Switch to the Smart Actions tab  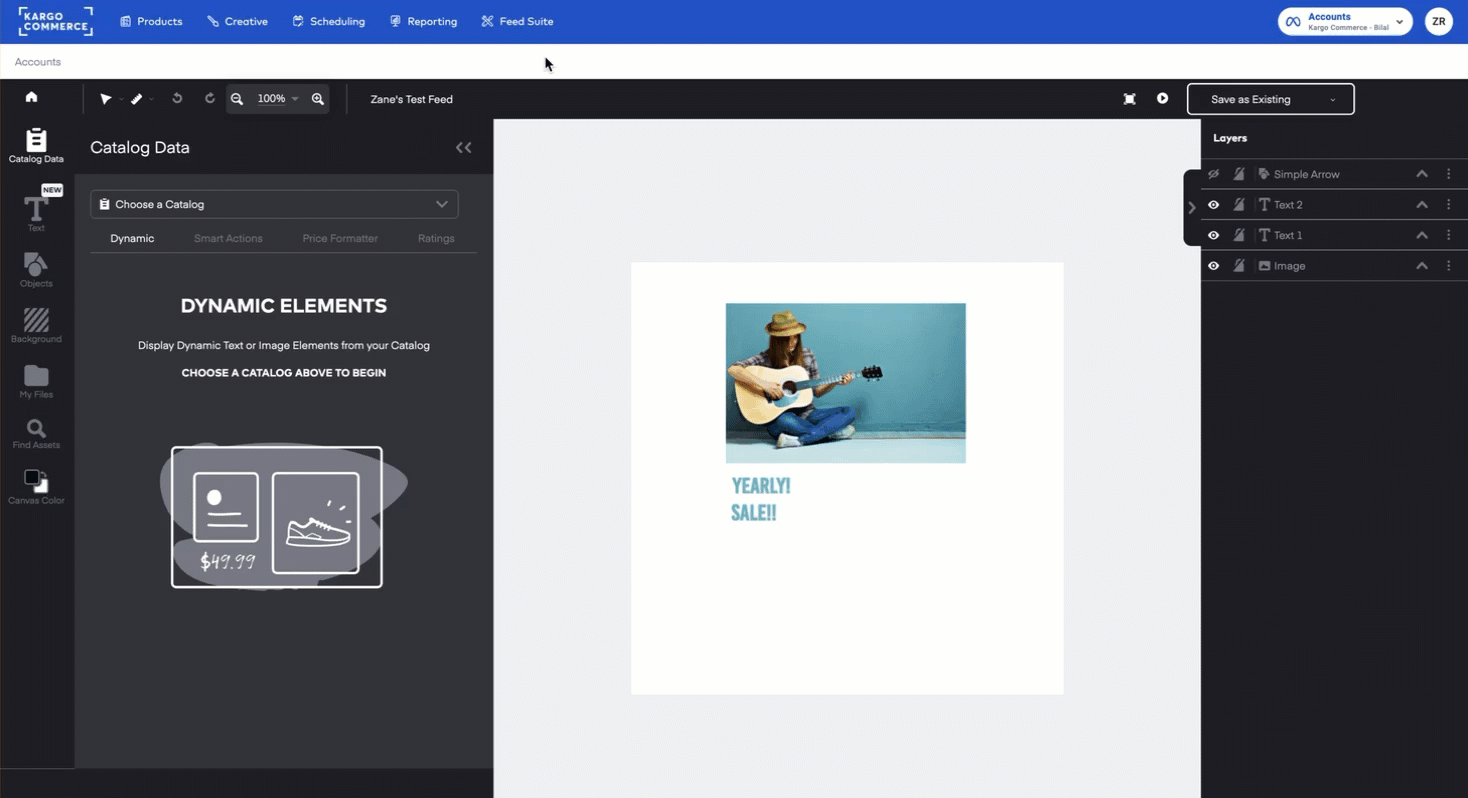pyautogui.click(x=227, y=238)
